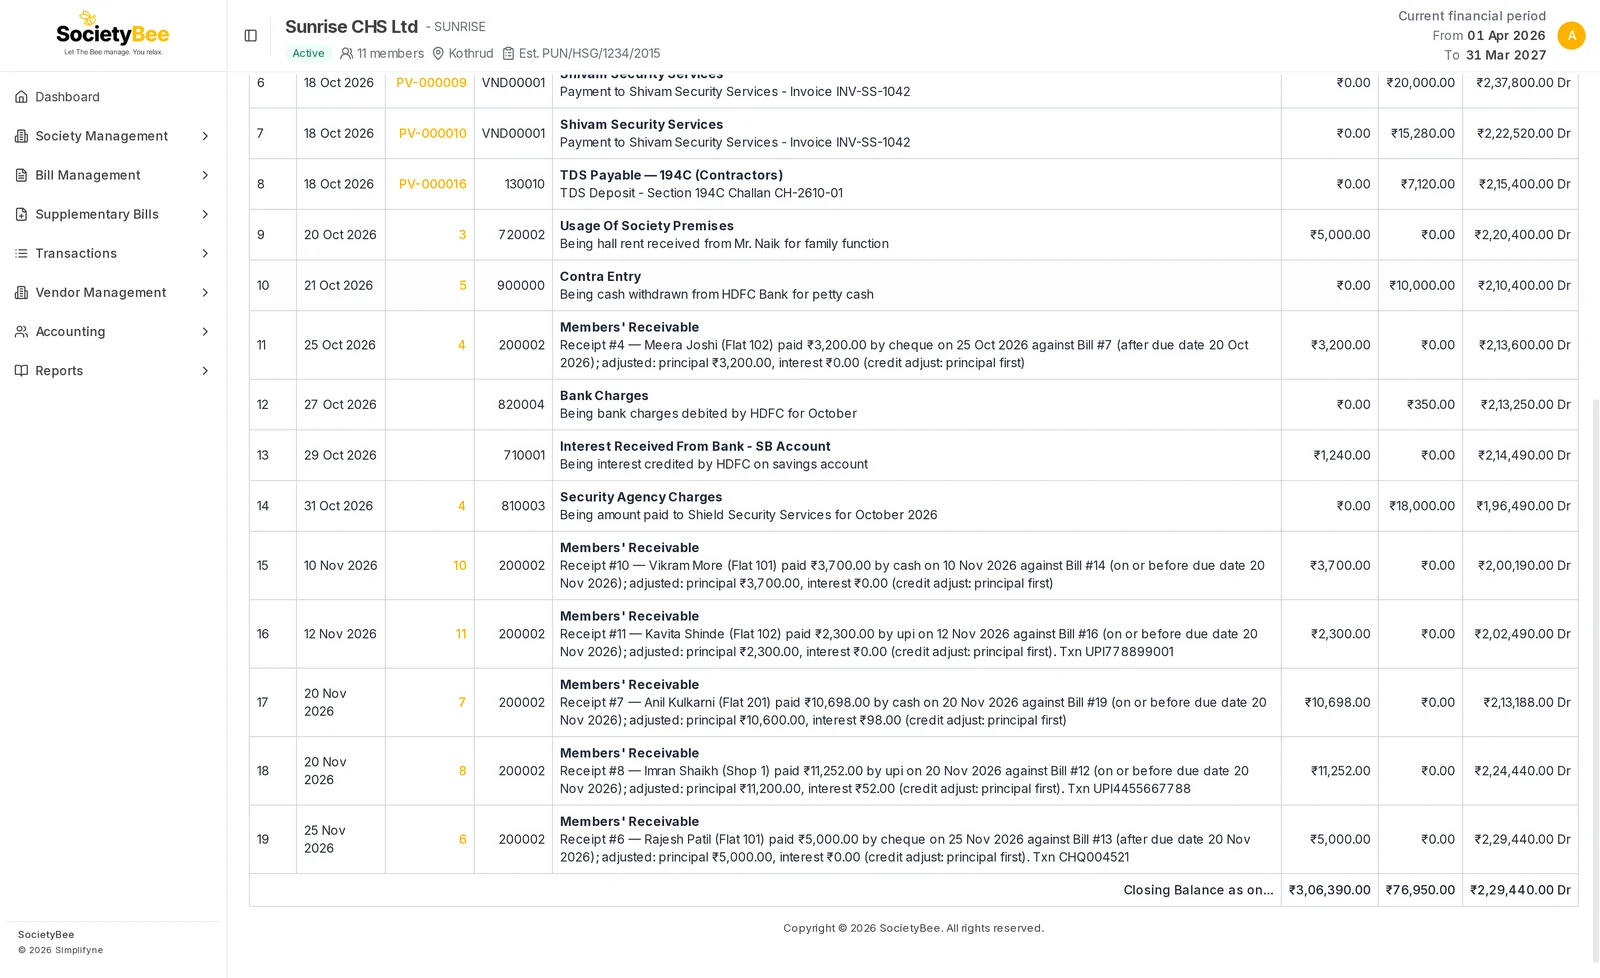Click the Kothrud location pin icon
The height and width of the screenshot is (978, 1600).
click(438, 53)
